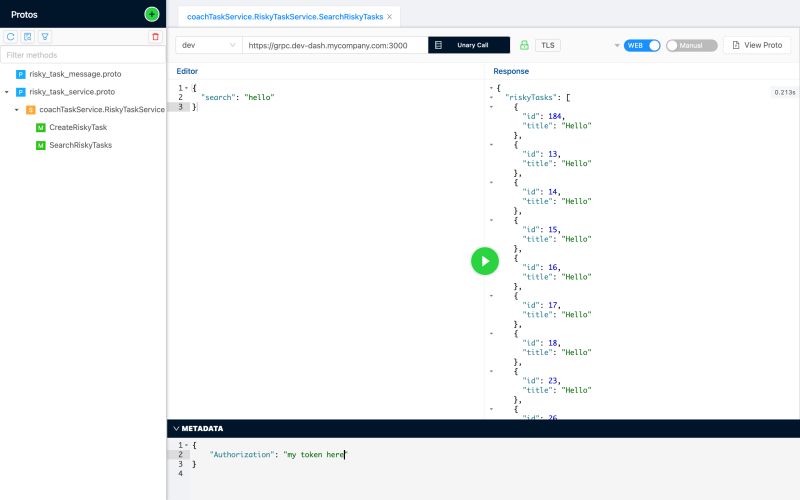Select SearchRiskyTasks method
The image size is (800, 500).
pyautogui.click(x=81, y=145)
